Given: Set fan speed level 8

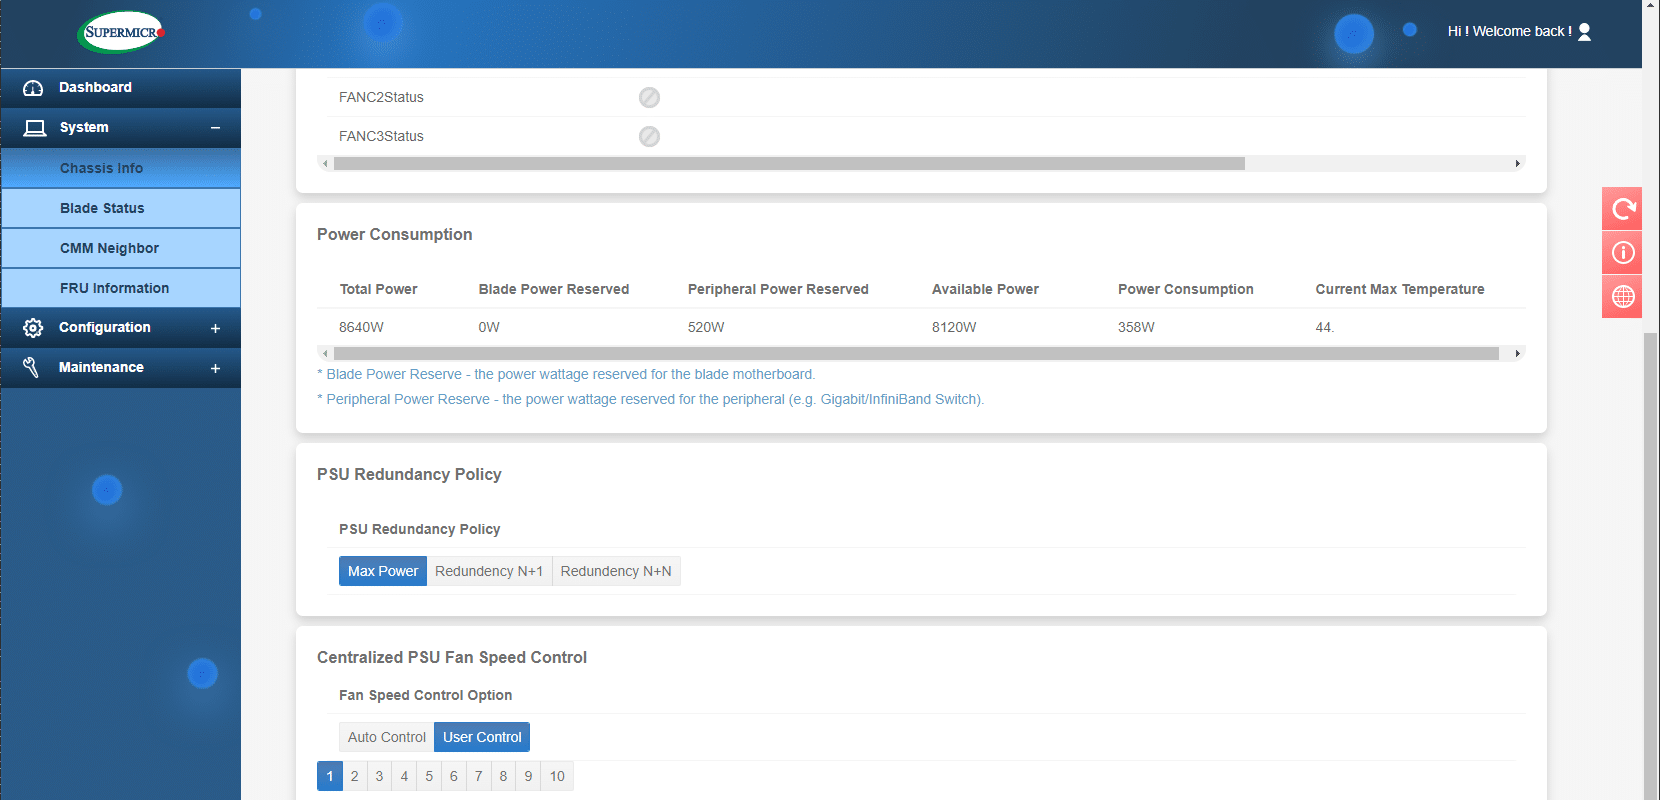Looking at the screenshot, I should (x=503, y=776).
